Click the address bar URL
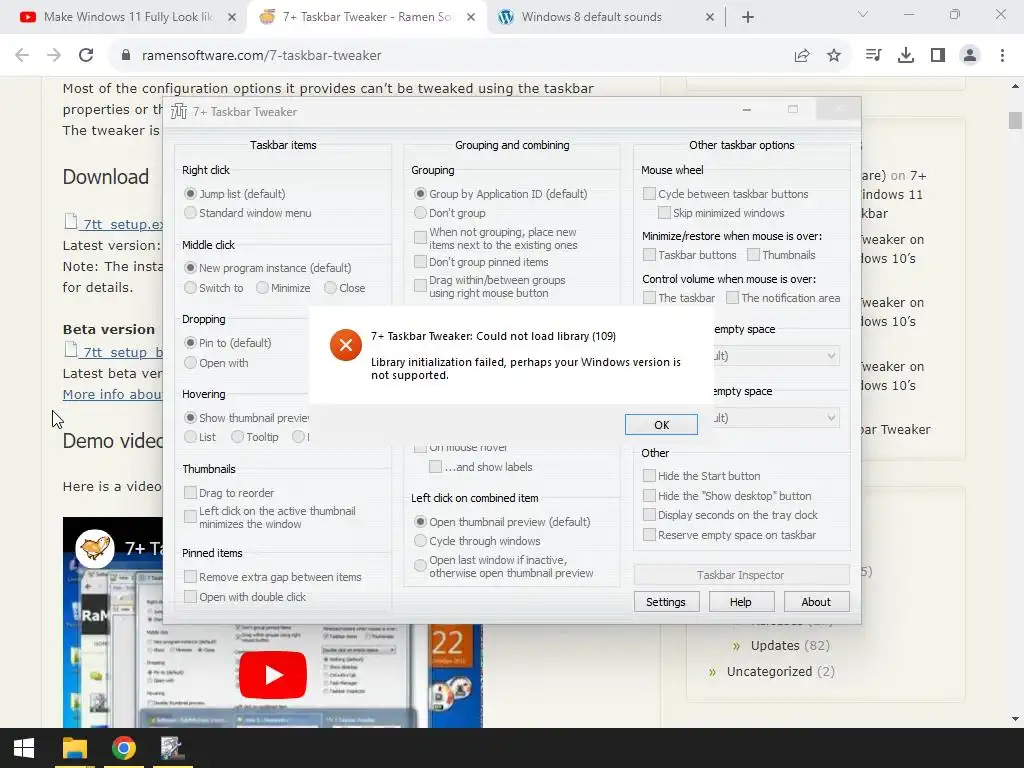This screenshot has width=1024, height=768. (x=261, y=56)
